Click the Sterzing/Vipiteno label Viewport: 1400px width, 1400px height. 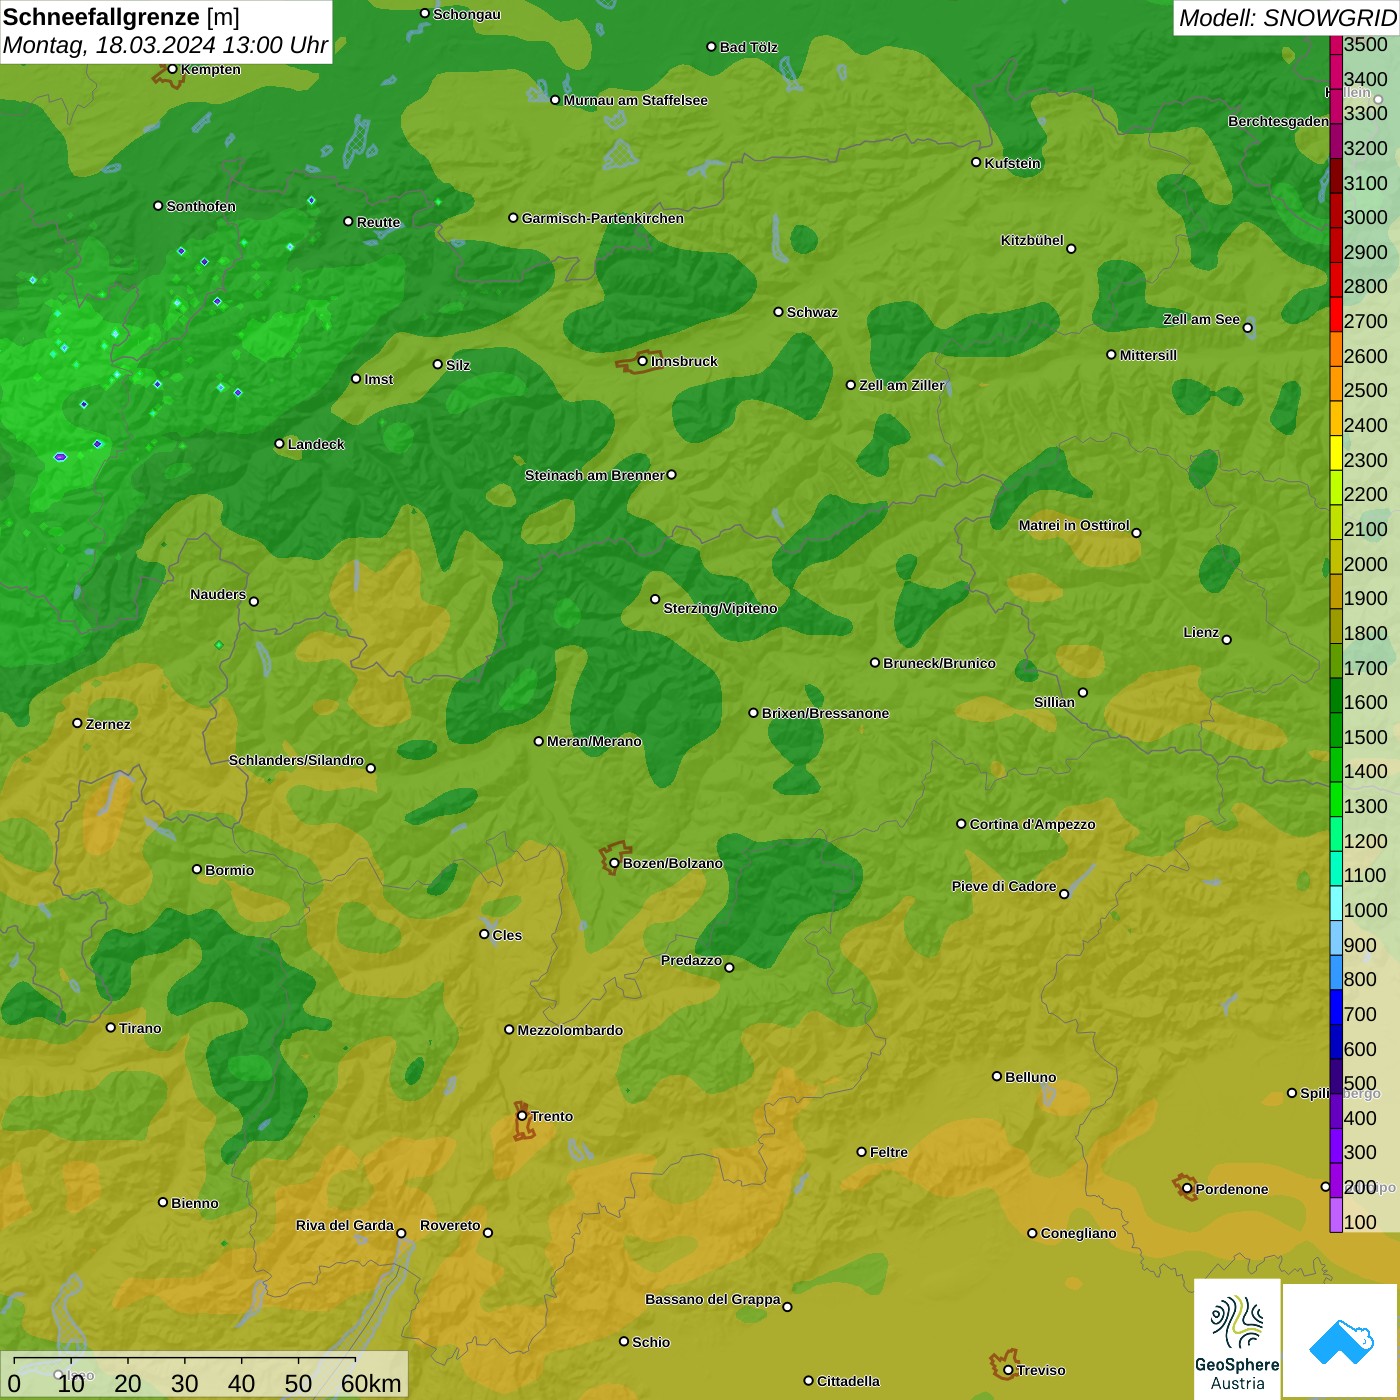[x=720, y=608]
